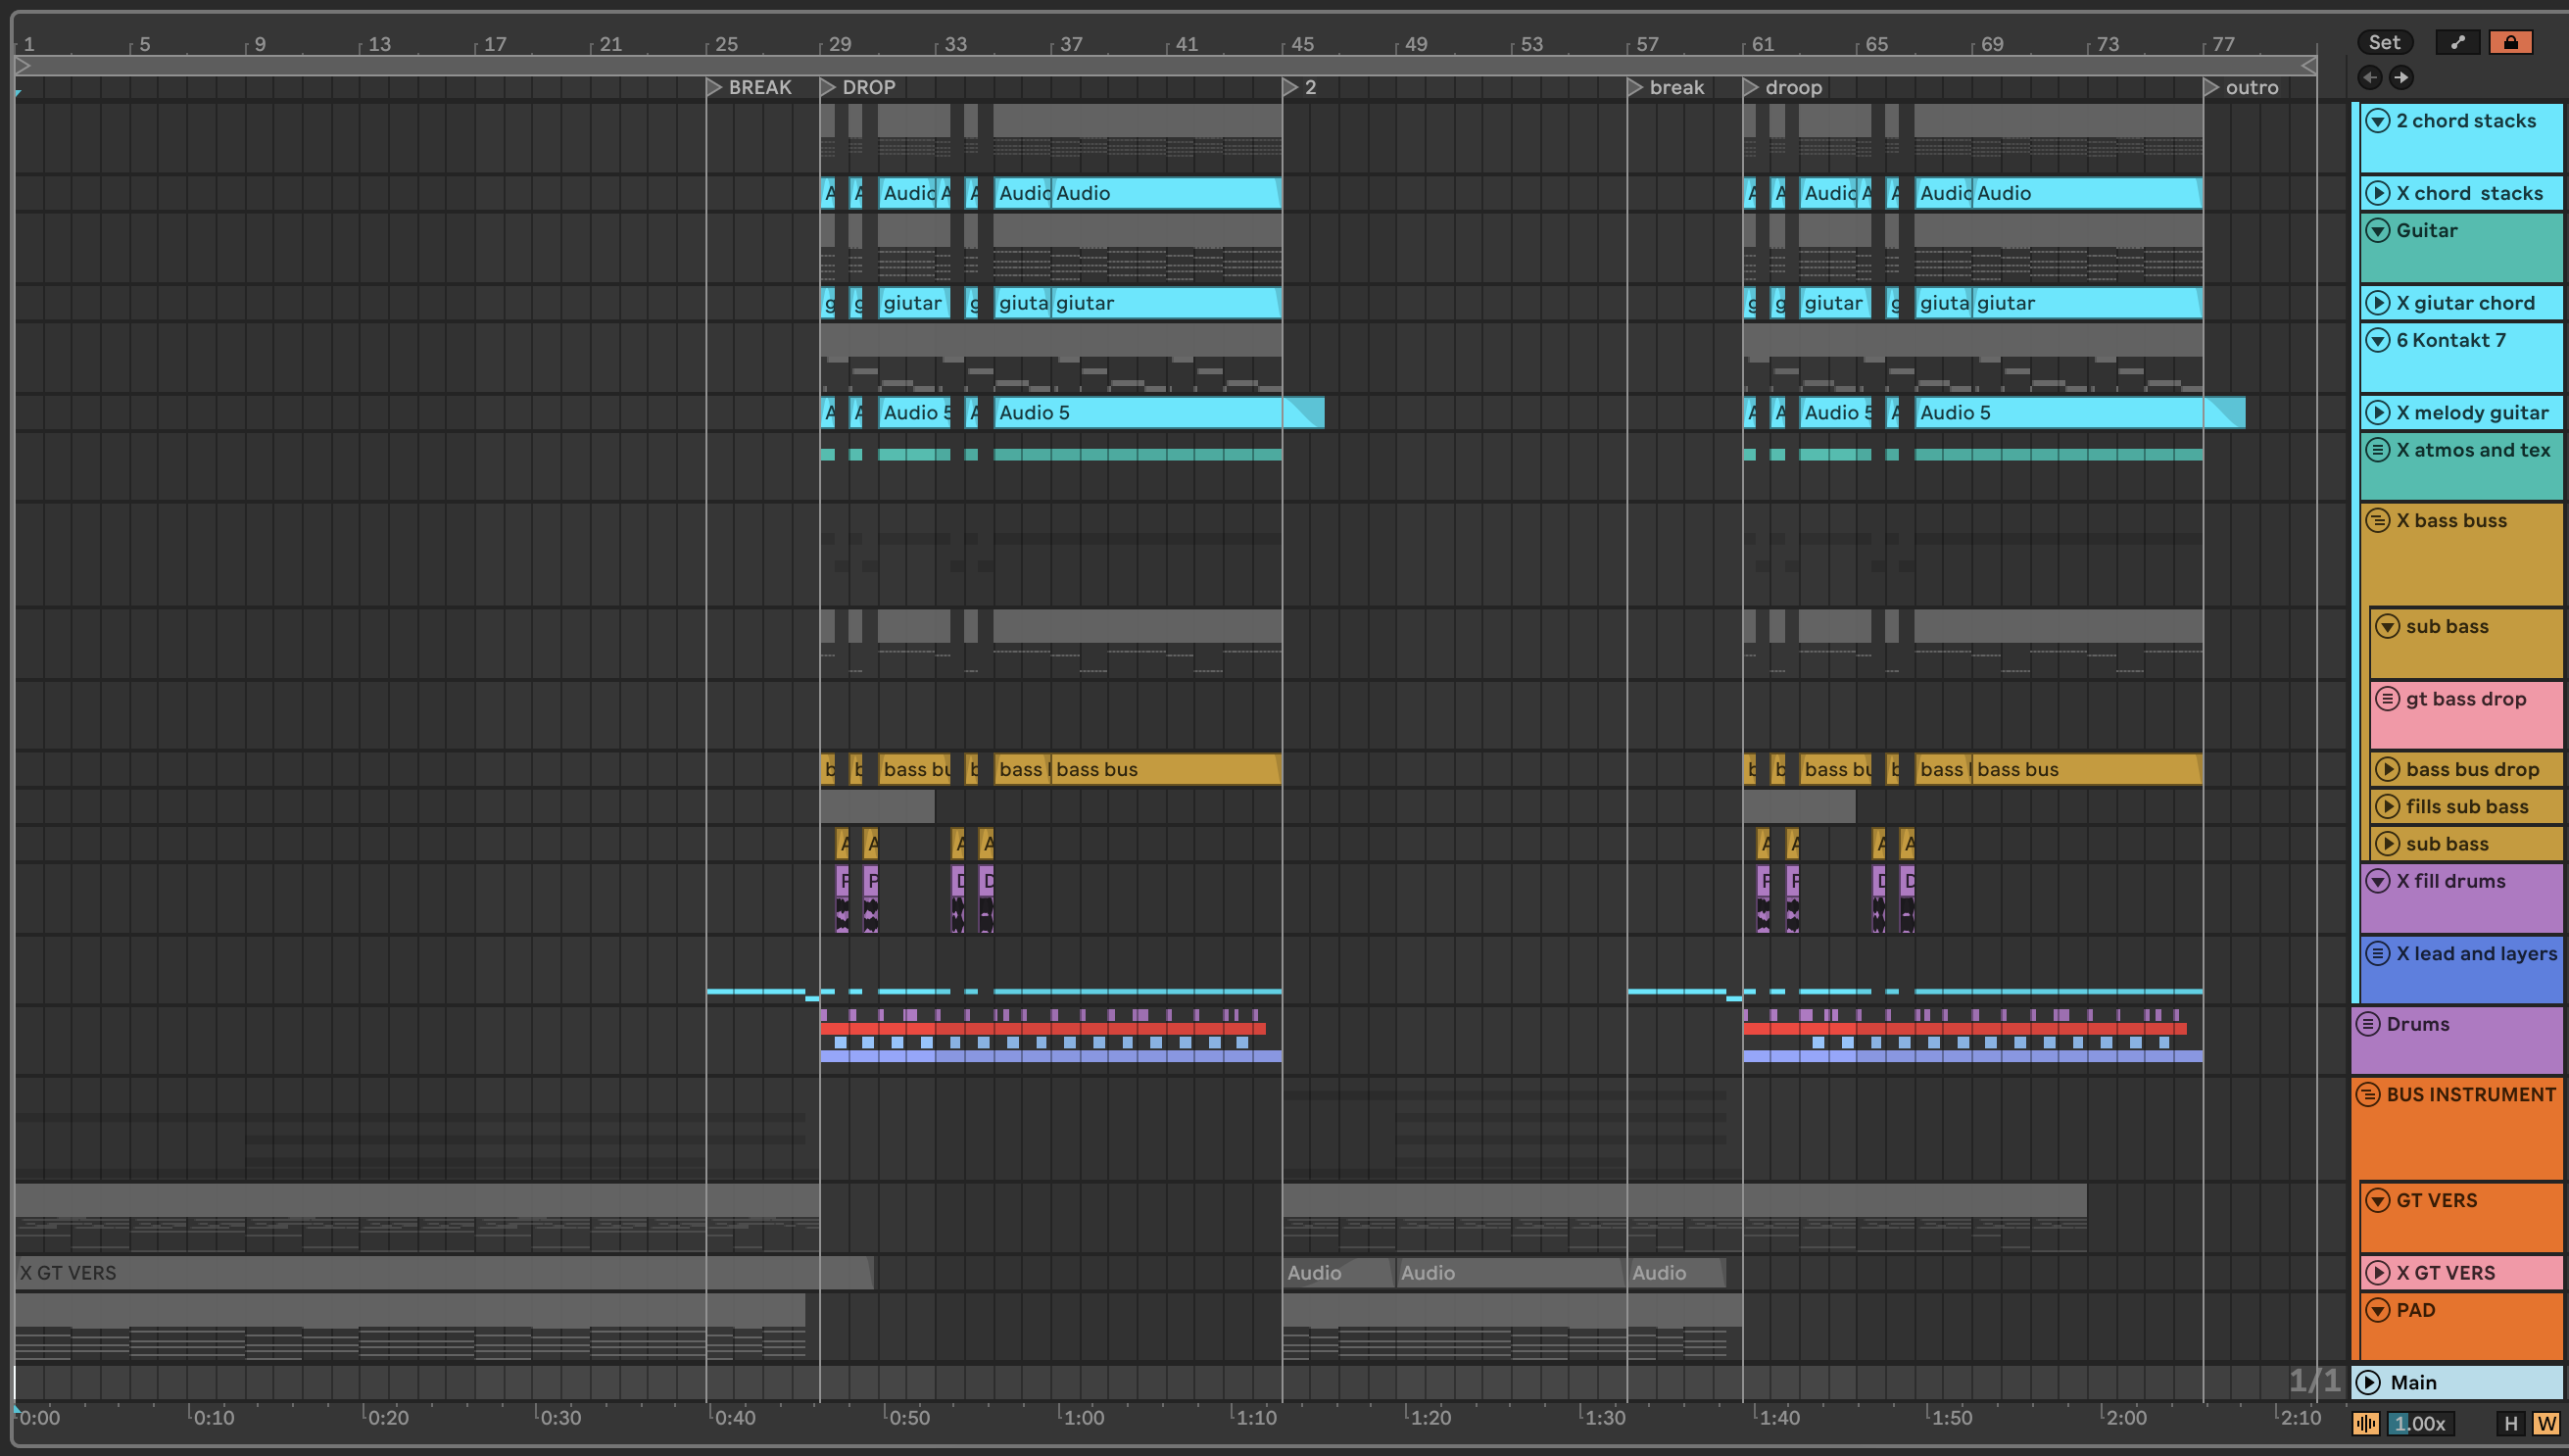Collapse the 2 chord stacks track
The image size is (2569, 1456).
(x=2378, y=121)
